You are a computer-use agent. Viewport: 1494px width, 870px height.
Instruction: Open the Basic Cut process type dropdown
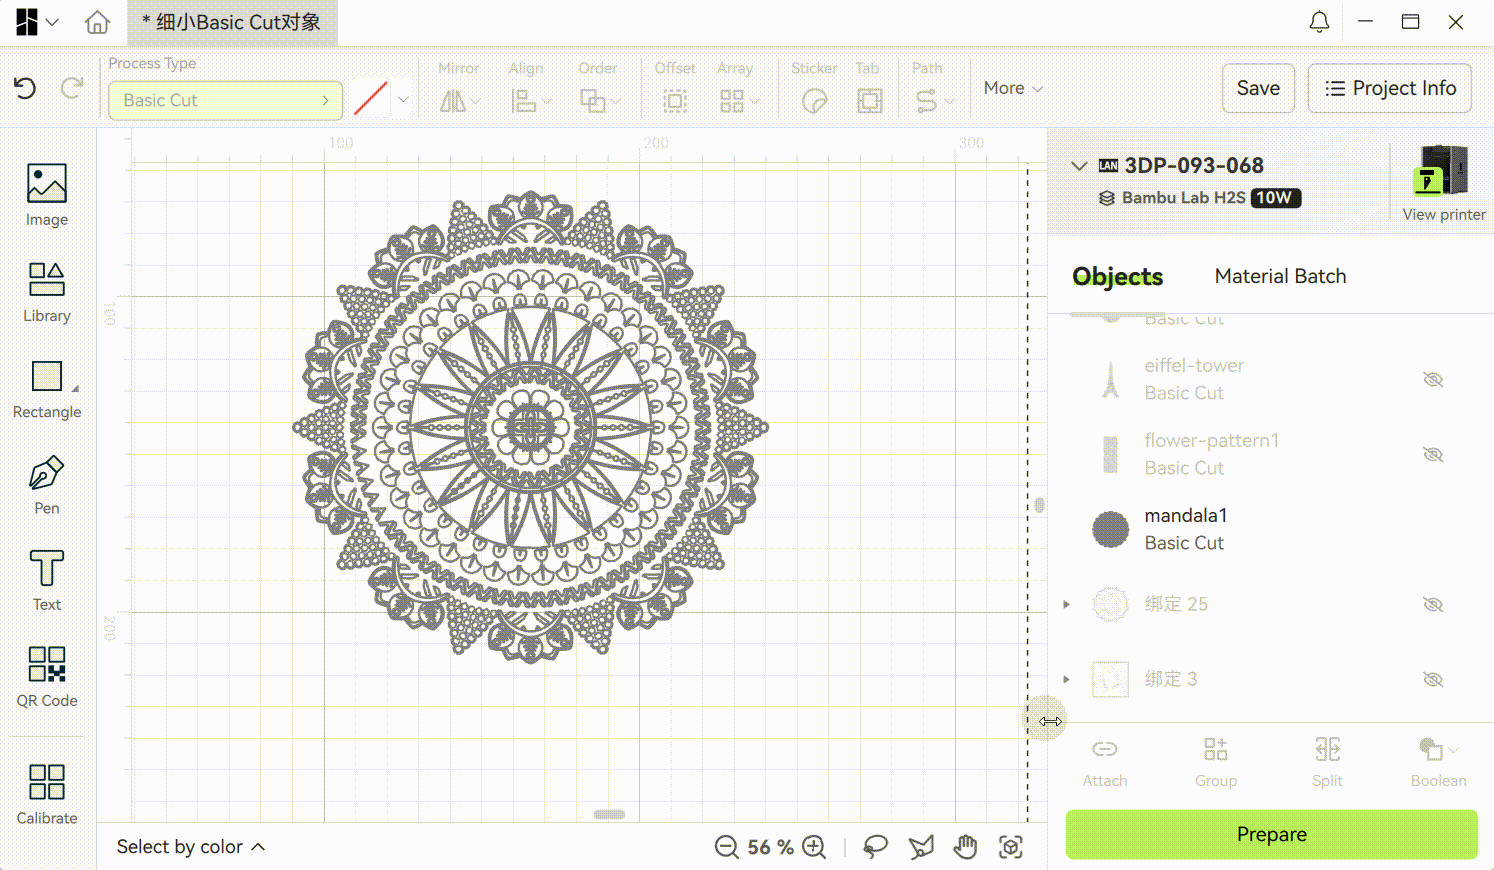click(x=225, y=100)
